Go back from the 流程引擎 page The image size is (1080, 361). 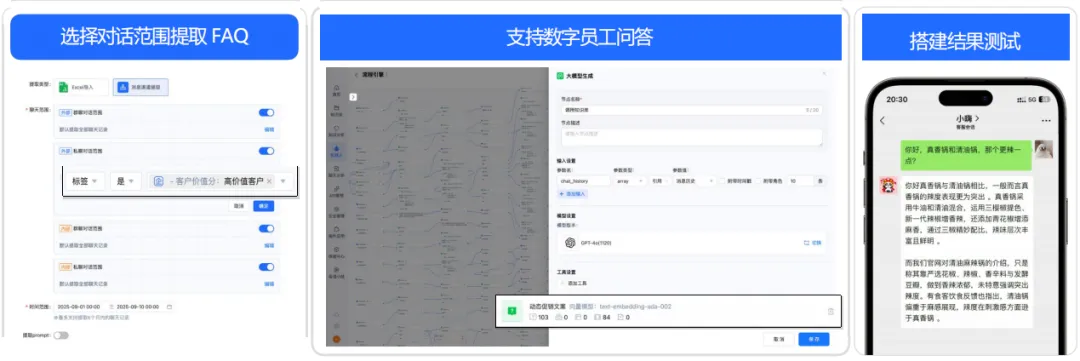(357, 74)
